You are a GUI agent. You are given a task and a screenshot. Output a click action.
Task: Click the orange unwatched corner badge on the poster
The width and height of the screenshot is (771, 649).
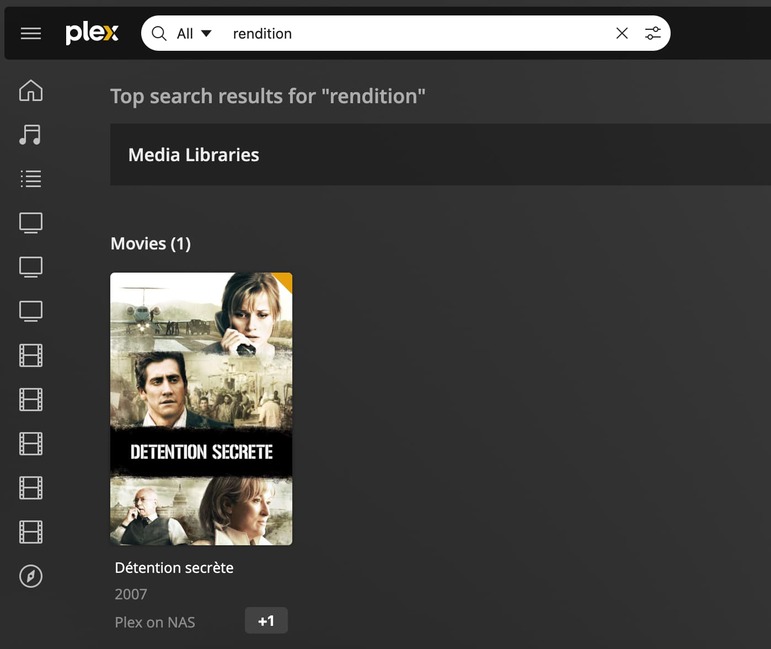coord(285,280)
